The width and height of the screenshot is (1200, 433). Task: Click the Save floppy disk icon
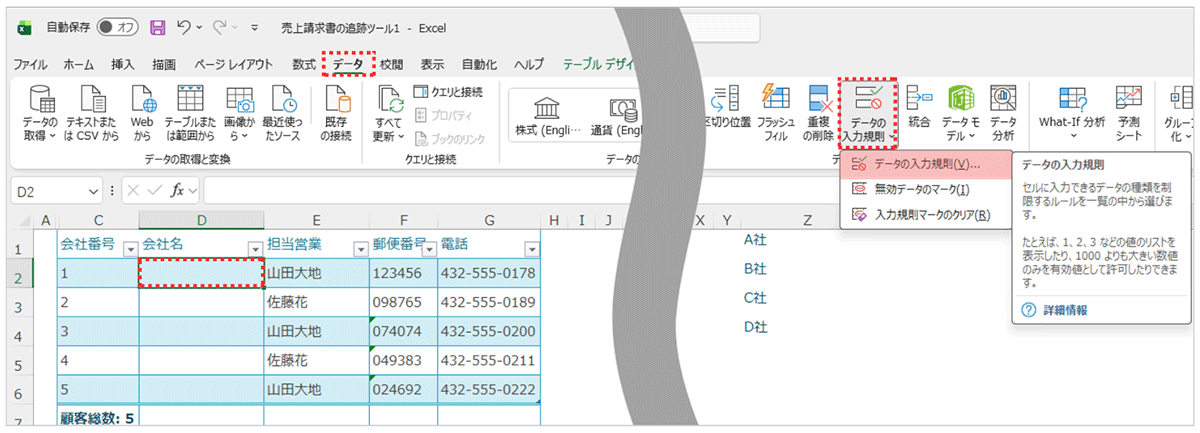(157, 27)
